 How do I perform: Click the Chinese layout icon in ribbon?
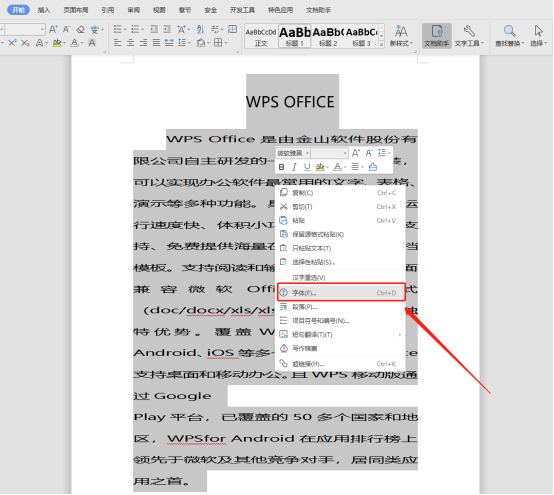click(x=181, y=29)
